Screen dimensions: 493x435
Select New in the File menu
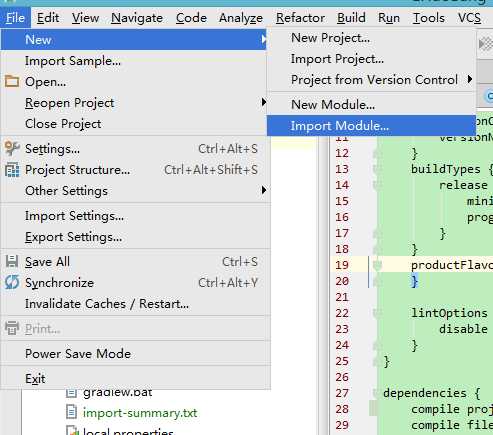pos(133,40)
